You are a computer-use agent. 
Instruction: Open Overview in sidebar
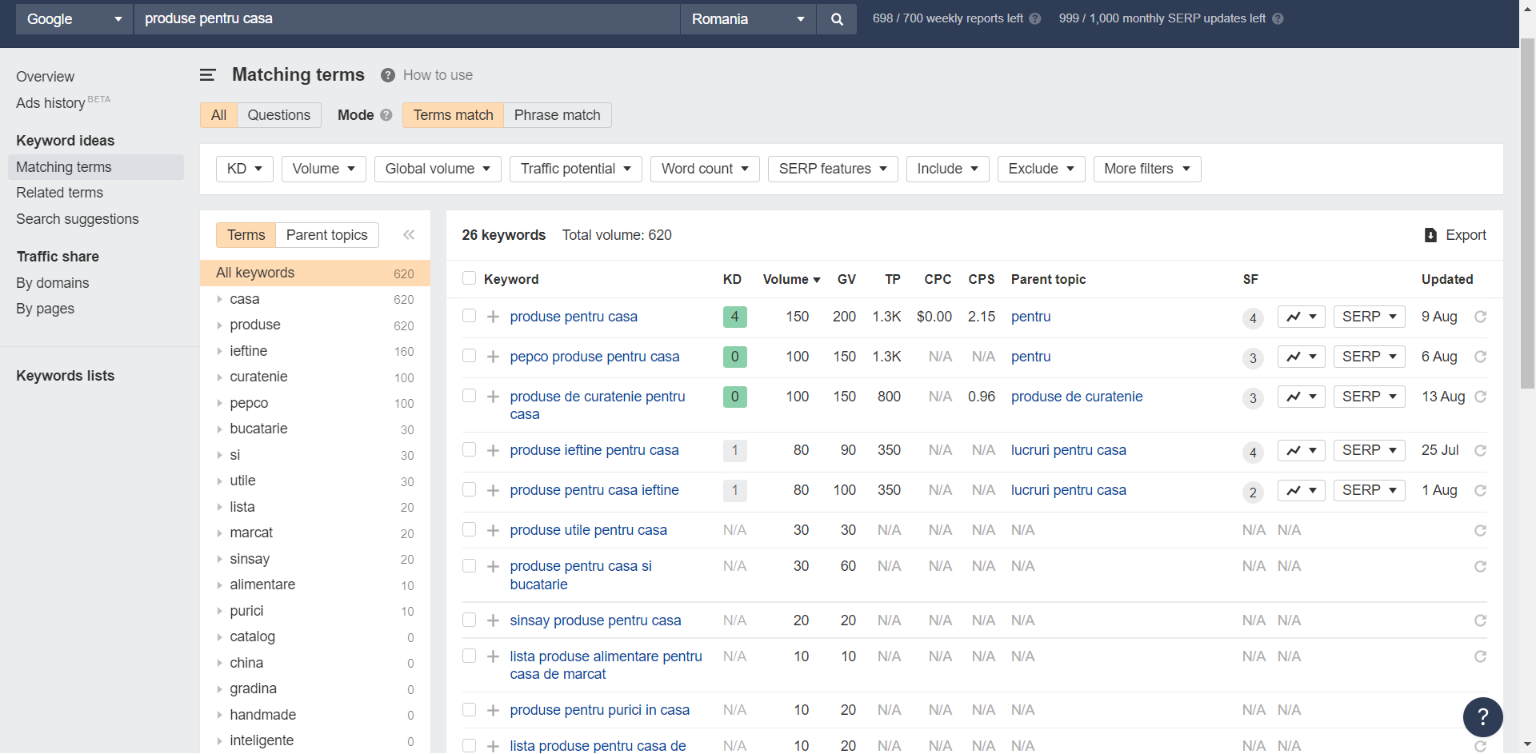pos(45,77)
